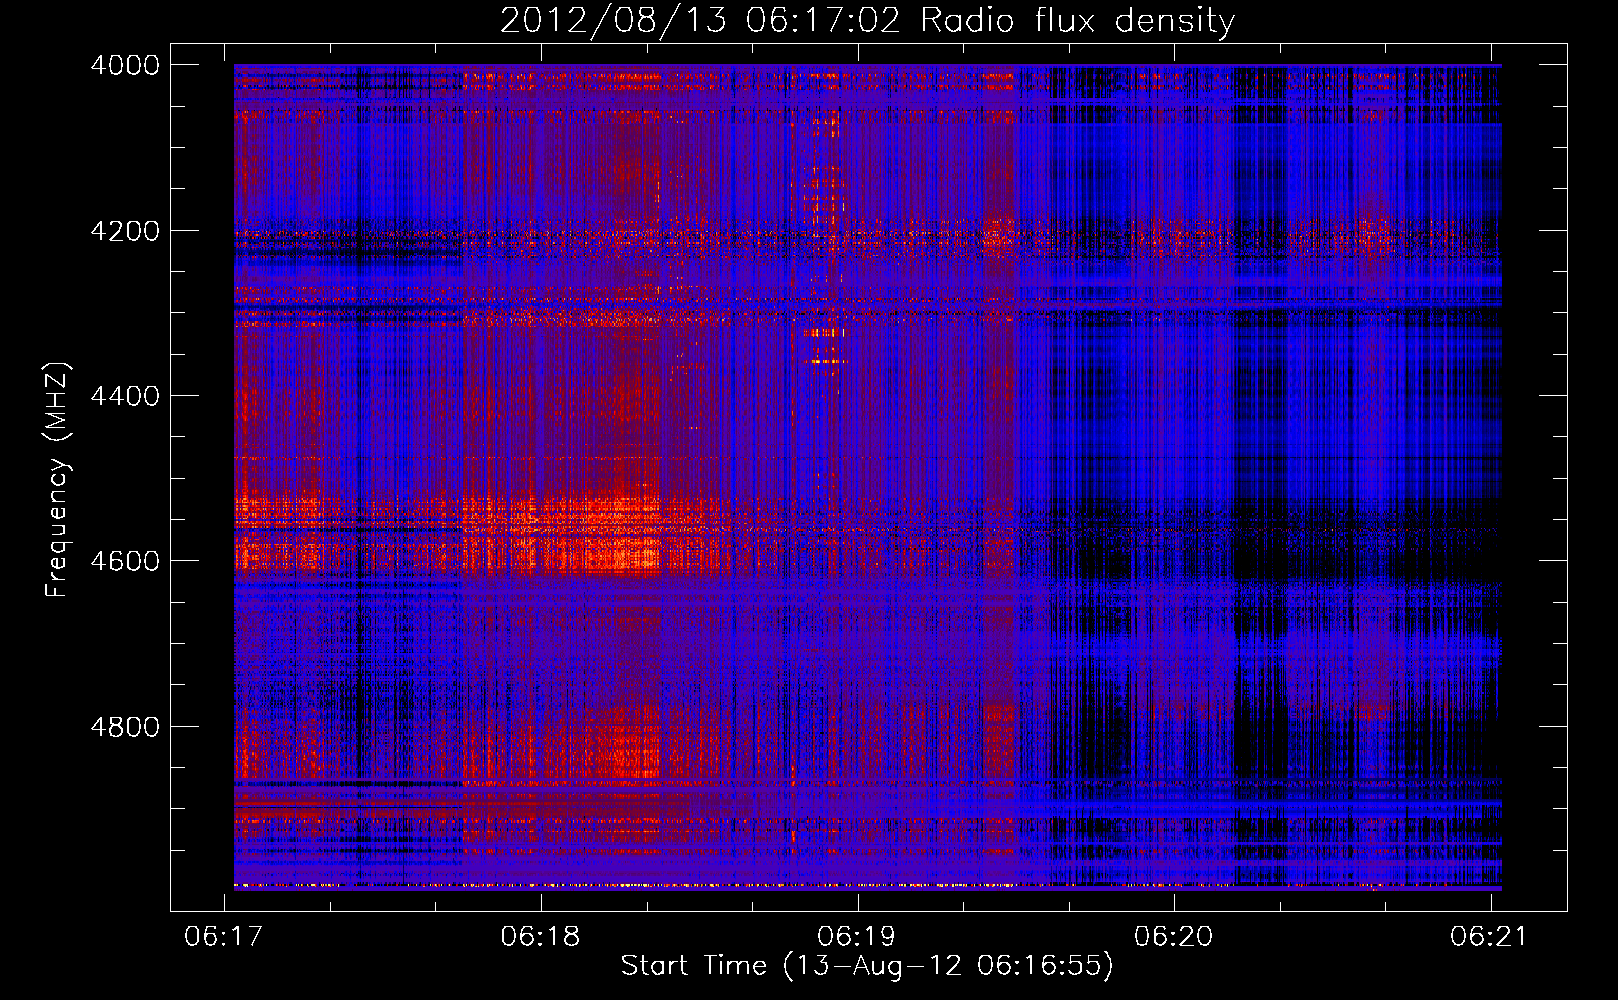1618x1000 pixels.
Task: Click the 06:17 time tick label
Action: pyautogui.click(x=224, y=936)
